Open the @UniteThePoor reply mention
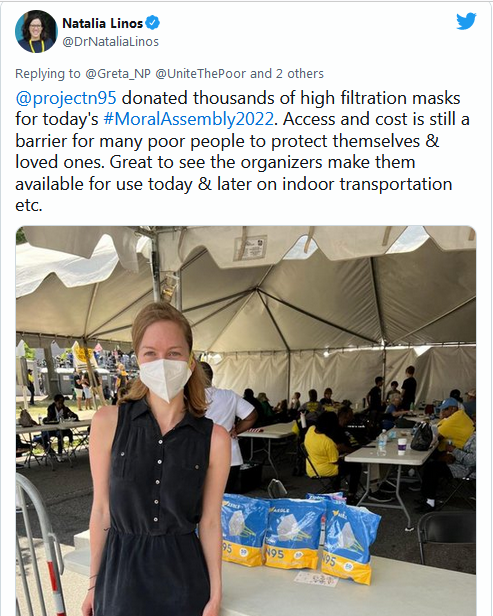 201,73
